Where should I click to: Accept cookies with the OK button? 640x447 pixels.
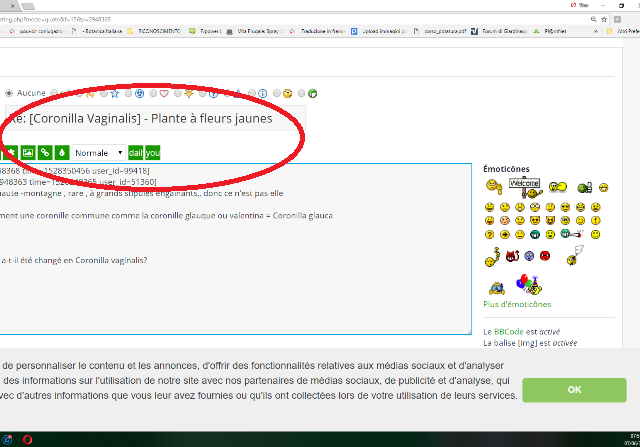pyautogui.click(x=574, y=389)
